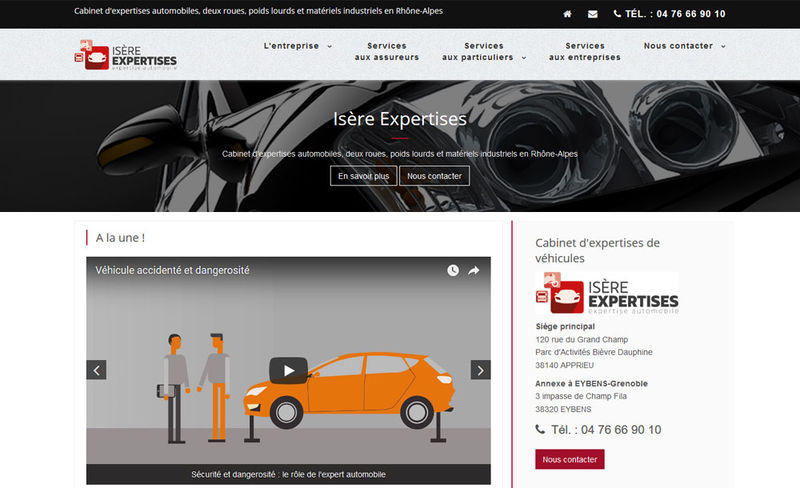Click 3 impasse de Champ Fila
This screenshot has width=800, height=488.
click(x=581, y=396)
